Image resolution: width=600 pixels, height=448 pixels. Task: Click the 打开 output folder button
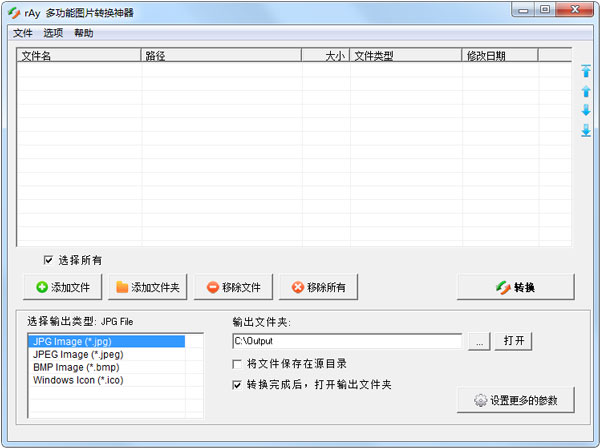pyautogui.click(x=513, y=340)
